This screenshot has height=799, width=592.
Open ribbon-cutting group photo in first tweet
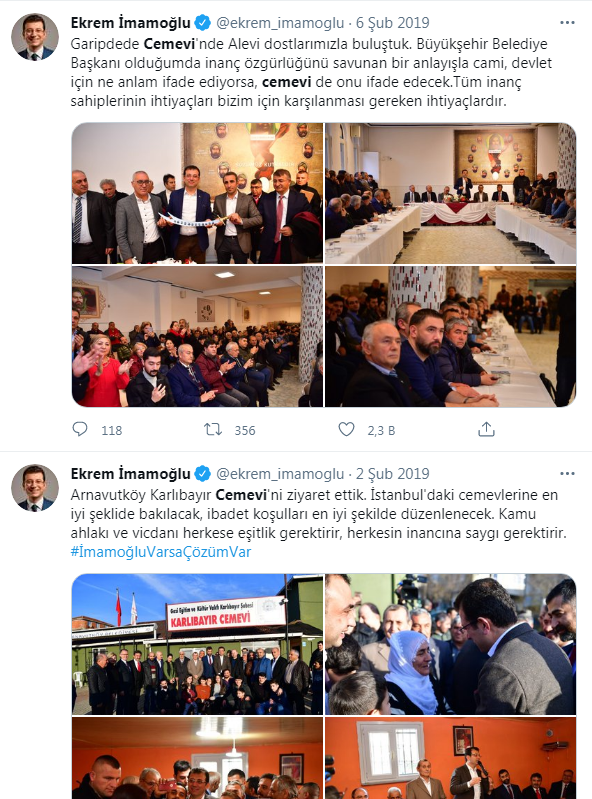pyautogui.click(x=197, y=193)
